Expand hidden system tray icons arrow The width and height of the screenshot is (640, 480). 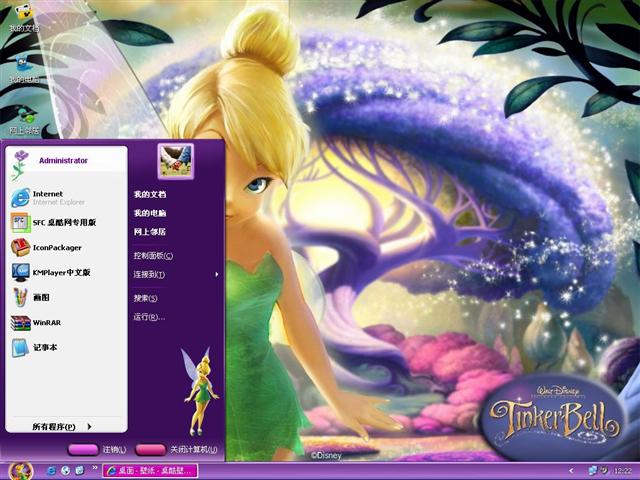(571, 471)
